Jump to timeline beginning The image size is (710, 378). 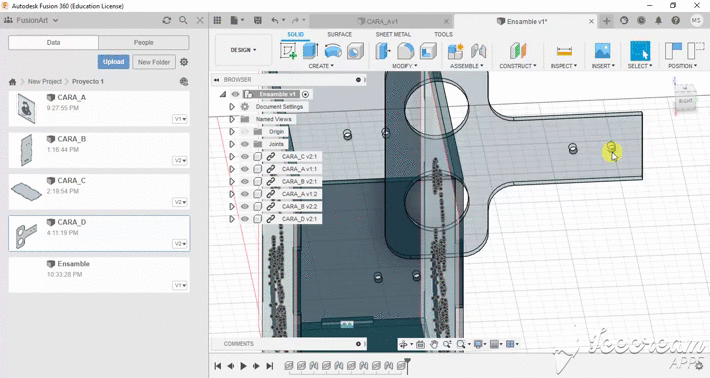click(x=218, y=366)
